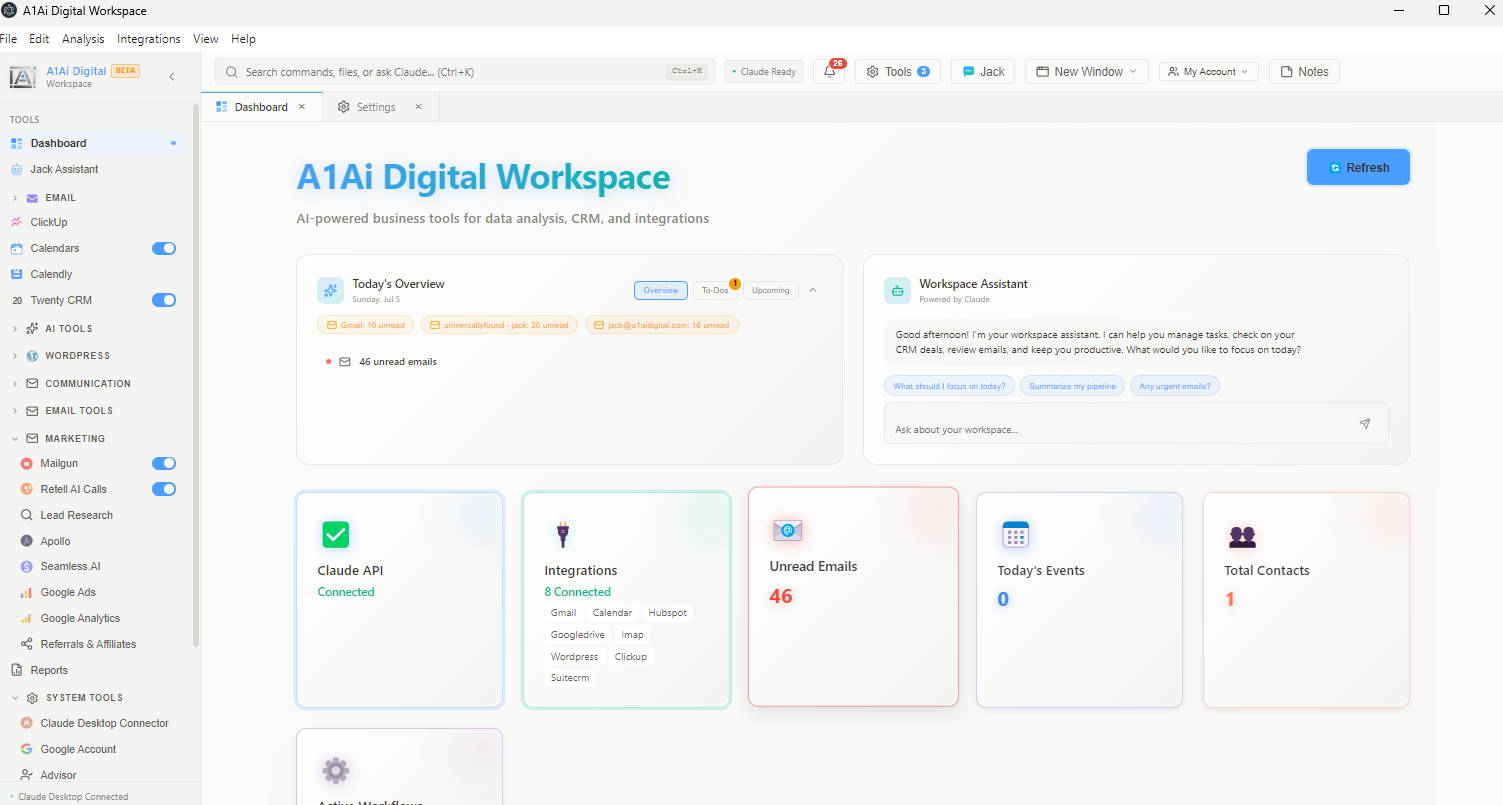This screenshot has width=1503, height=805.
Task: Click the Jack Assistant robot icon
Action: click(17, 169)
